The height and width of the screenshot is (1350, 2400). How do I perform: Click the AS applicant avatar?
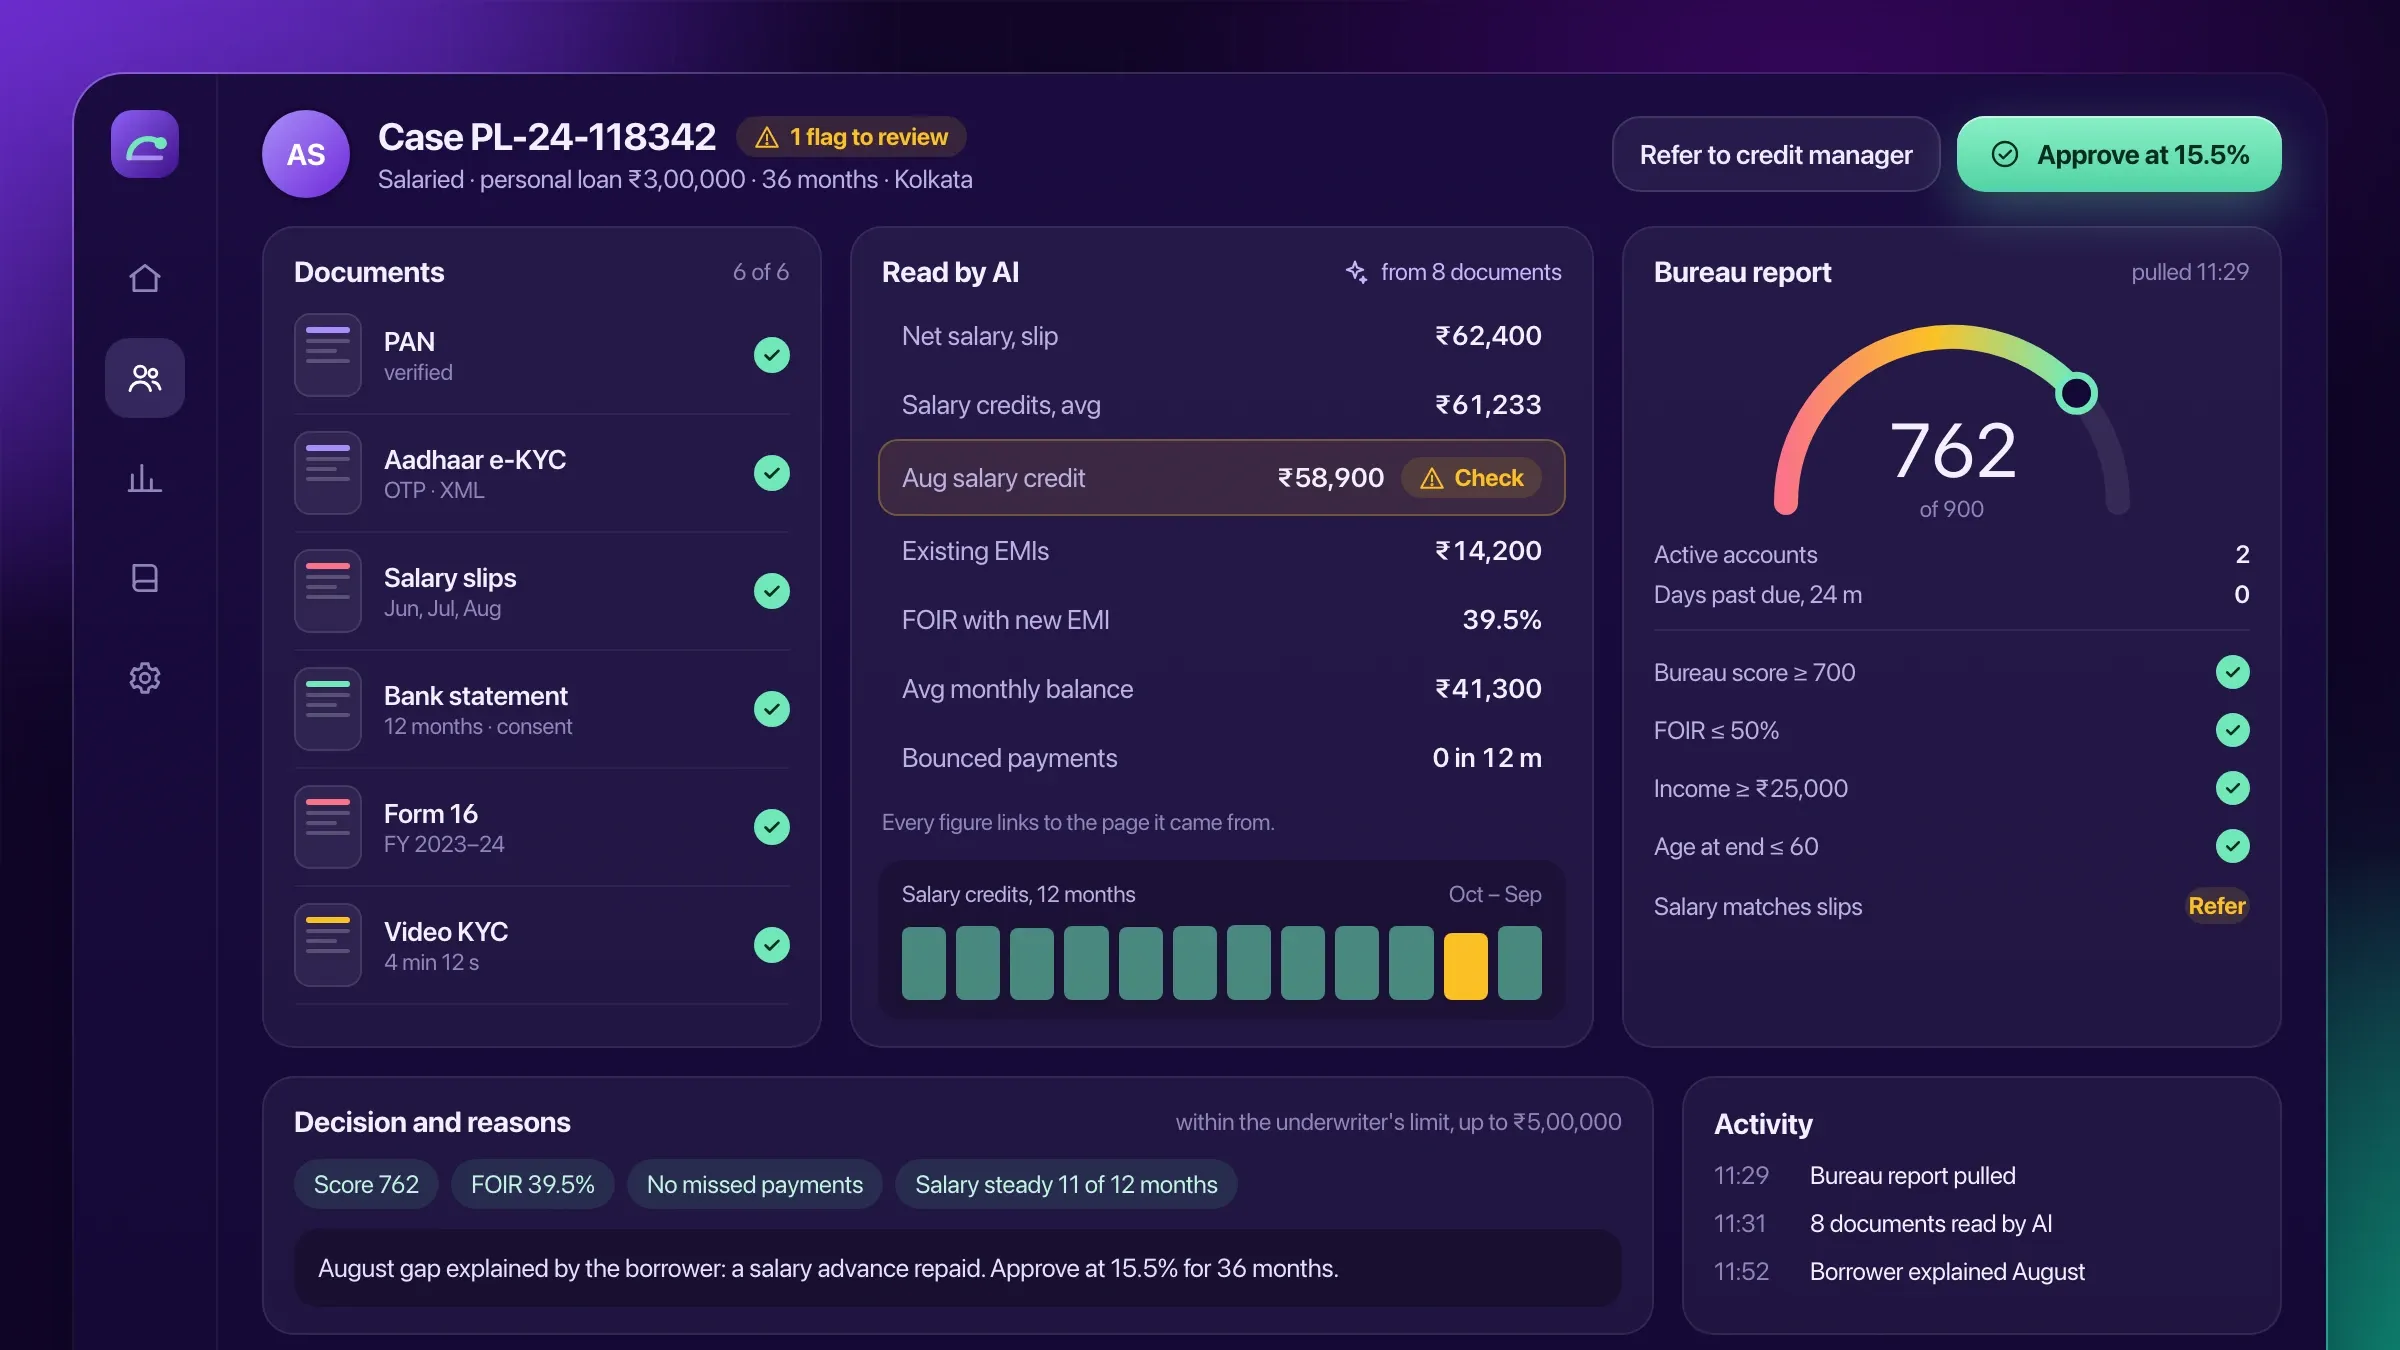coord(306,154)
